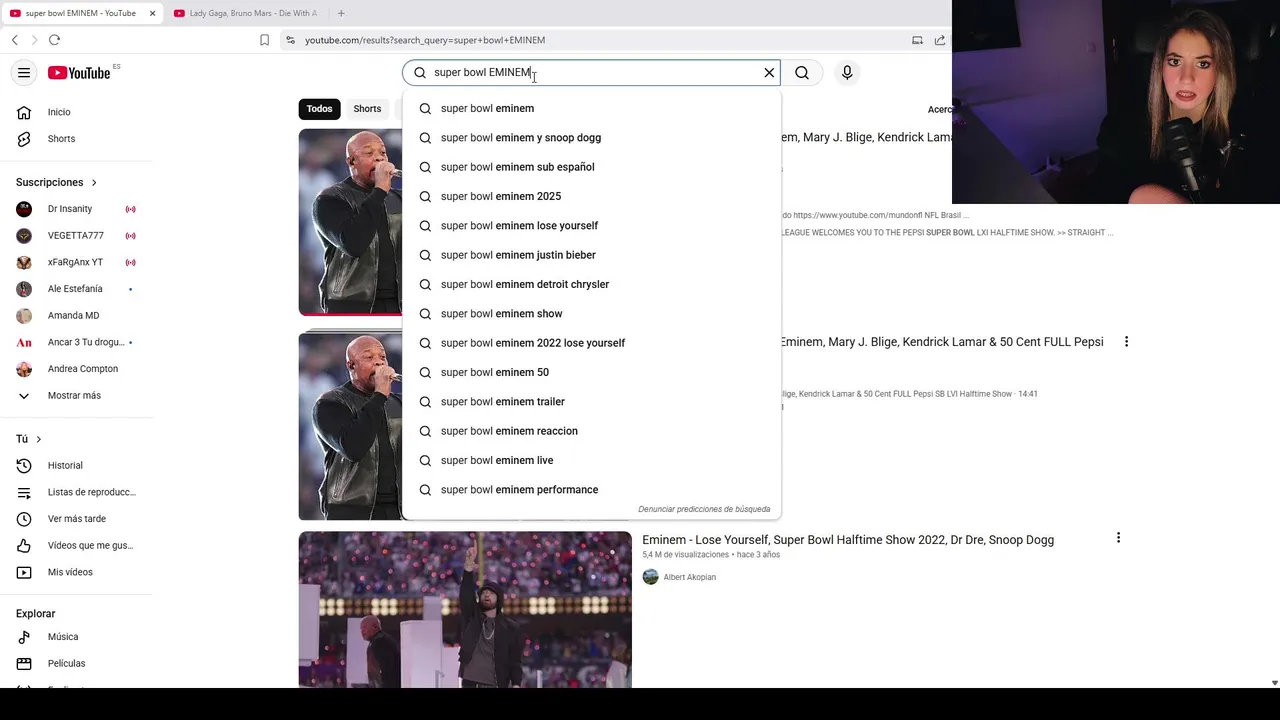This screenshot has height=720, width=1280.
Task: Open the Albert Akopian channel avatar
Action: (x=651, y=577)
